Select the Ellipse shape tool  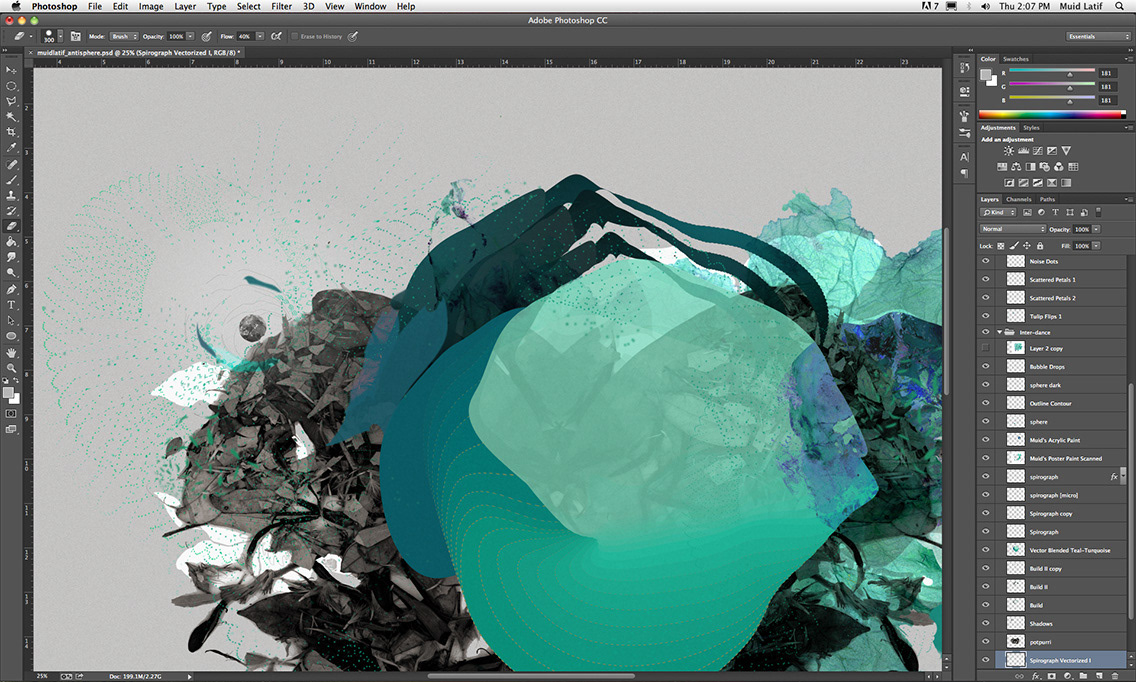11,336
